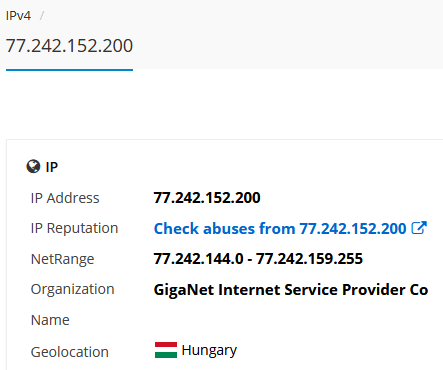Select the 77.242.152.200 page heading tab

tap(69, 46)
